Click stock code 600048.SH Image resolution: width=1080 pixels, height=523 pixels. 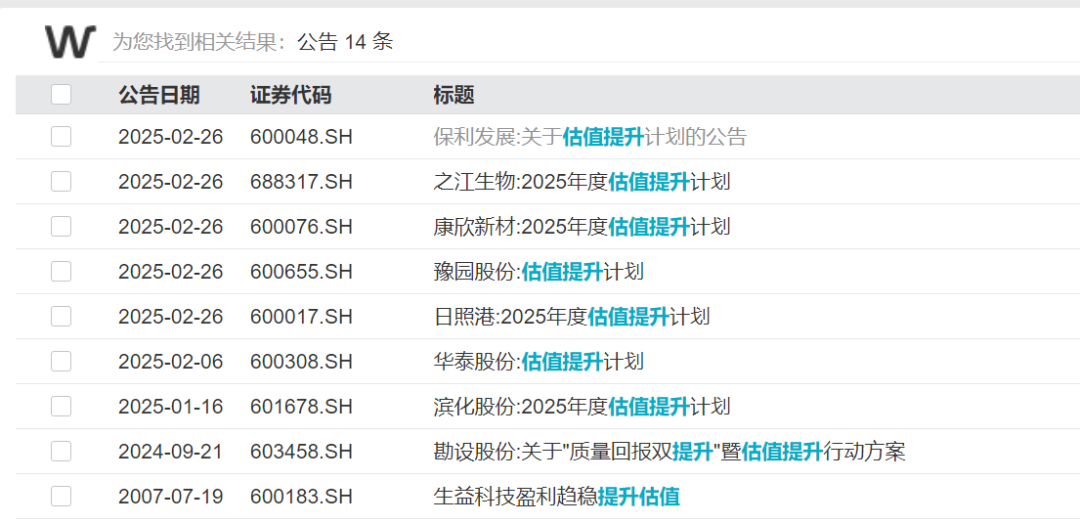[301, 137]
